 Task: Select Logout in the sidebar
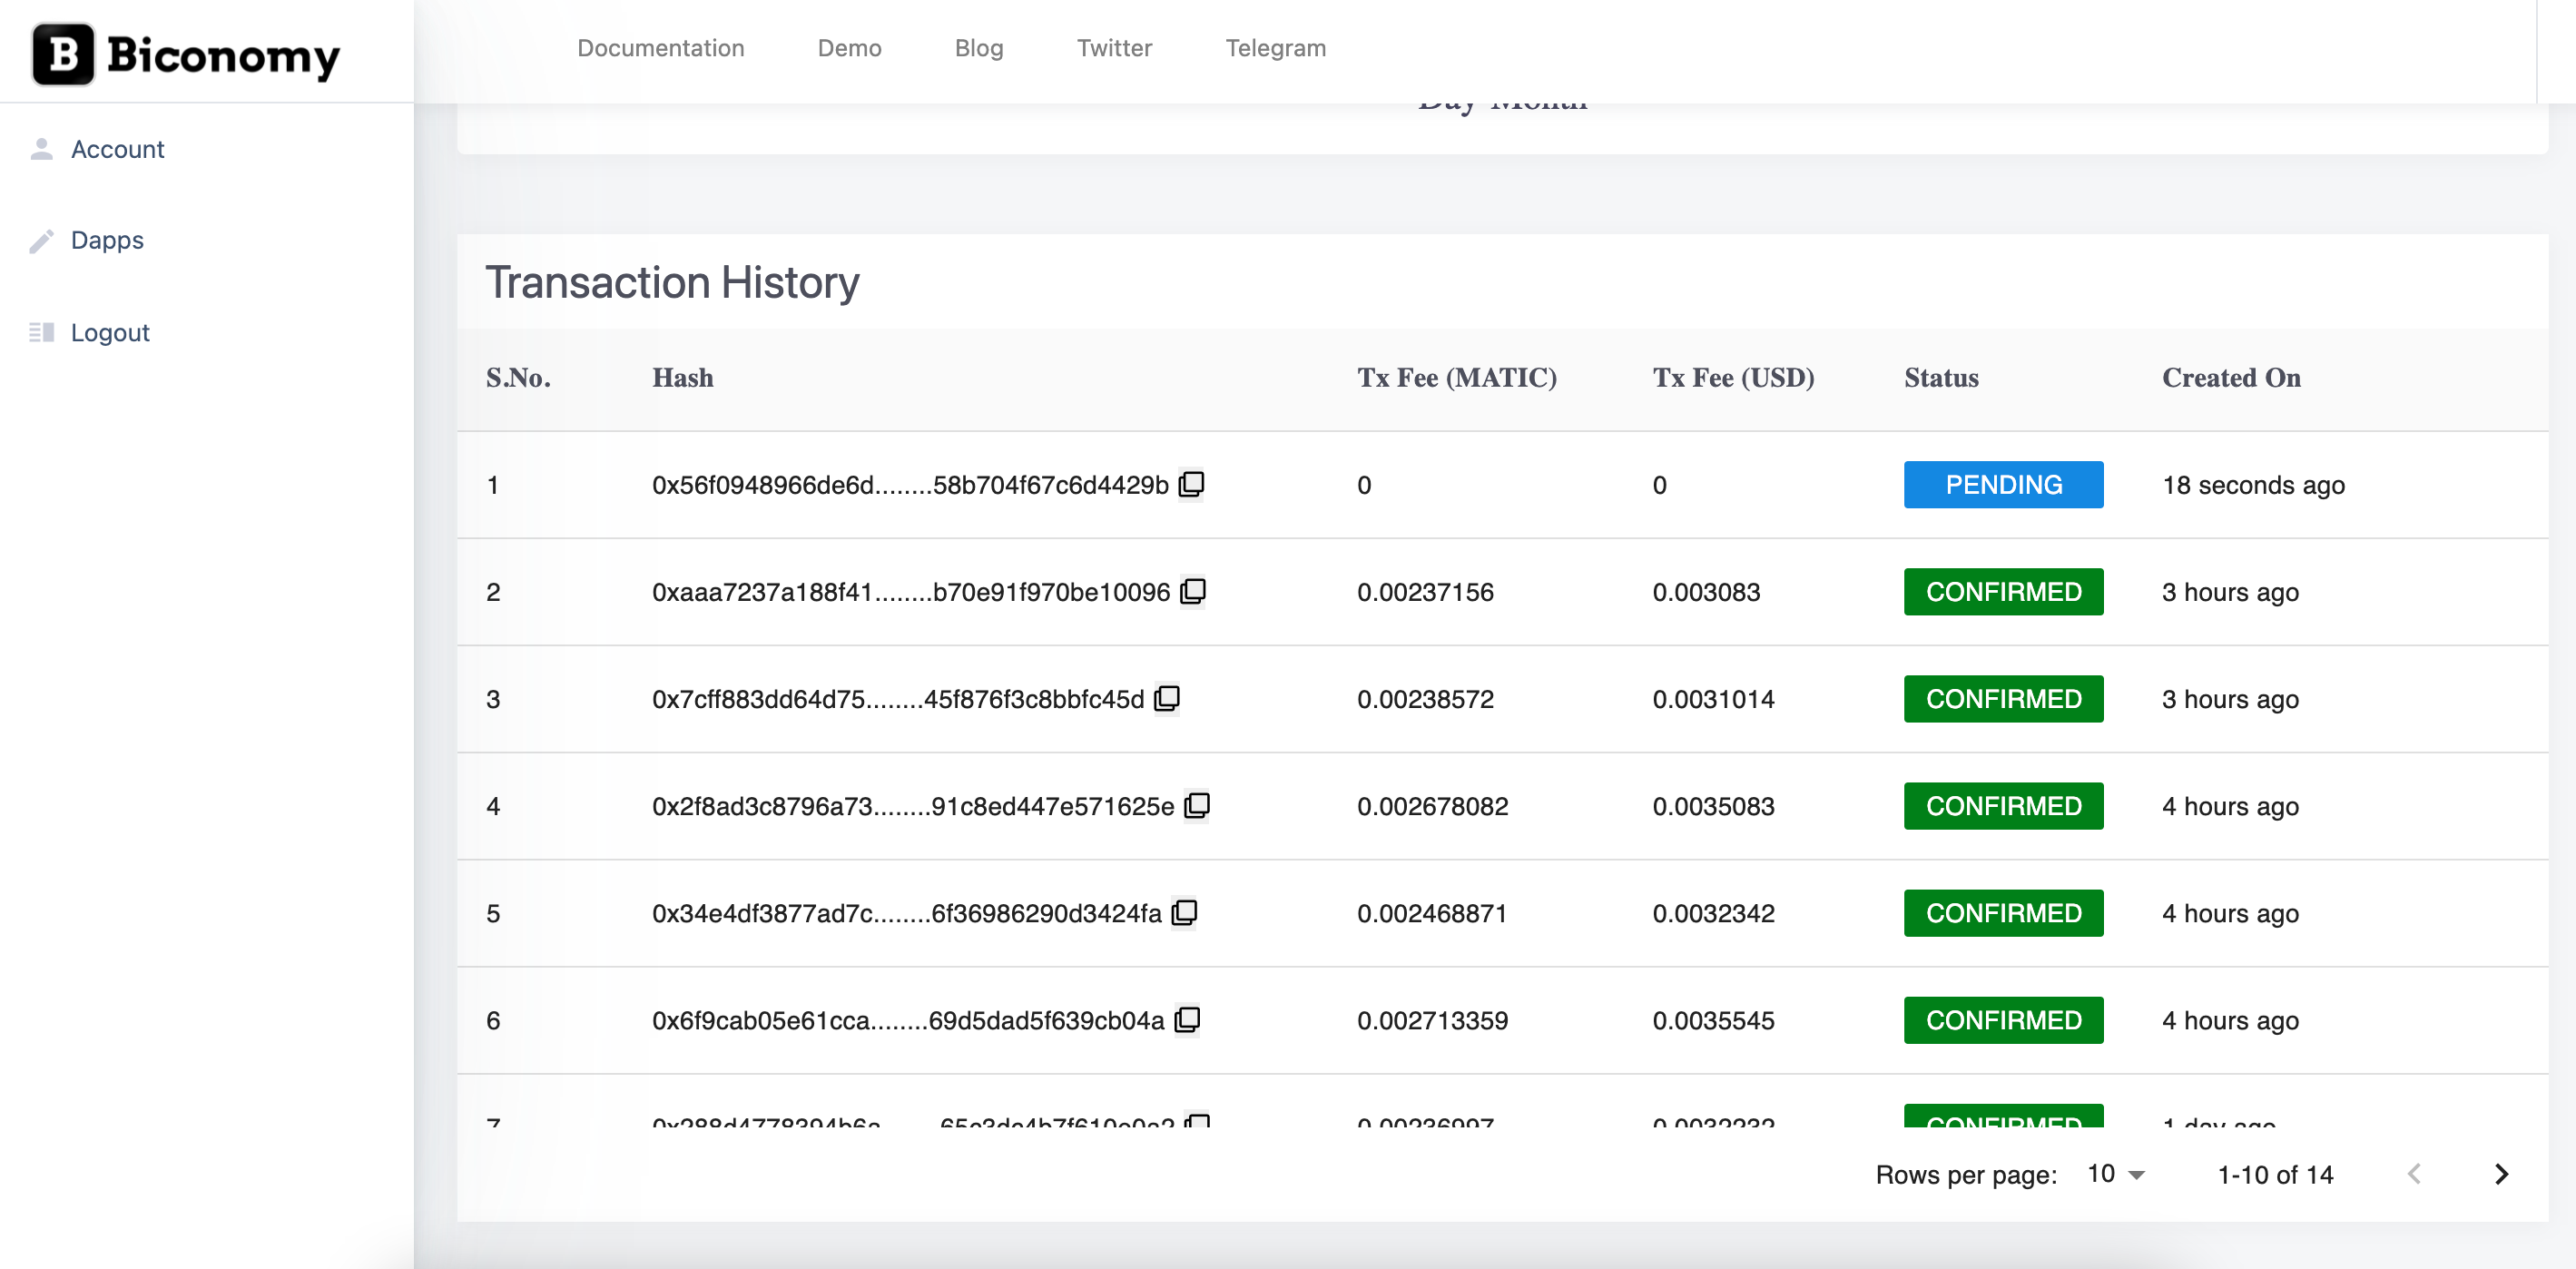[x=110, y=332]
